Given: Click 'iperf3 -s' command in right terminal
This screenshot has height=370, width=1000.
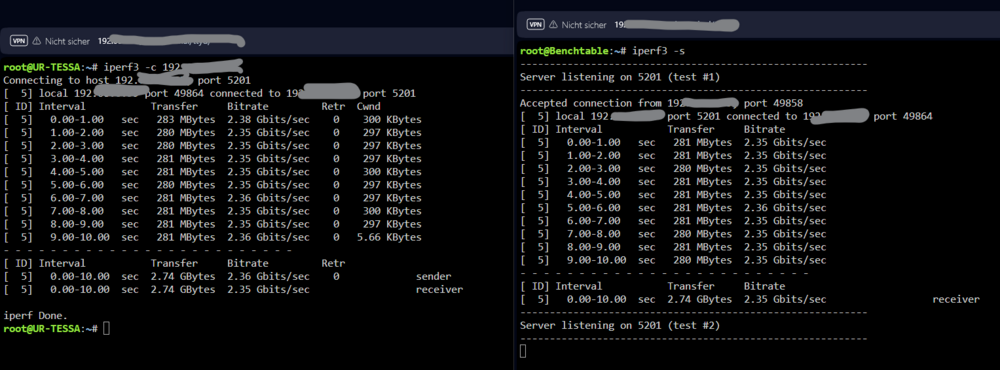Looking at the screenshot, I should 659,50.
